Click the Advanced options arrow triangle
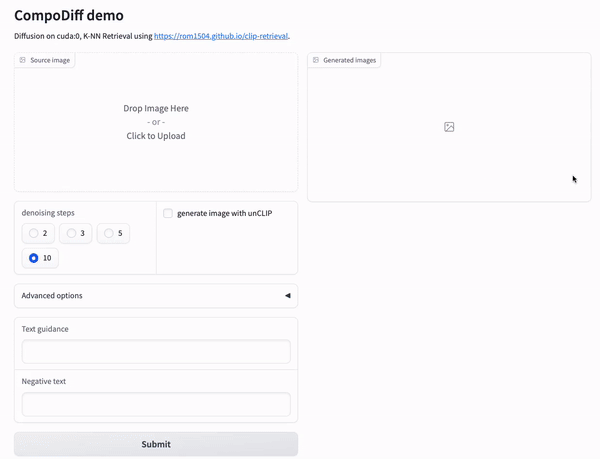 coord(288,296)
